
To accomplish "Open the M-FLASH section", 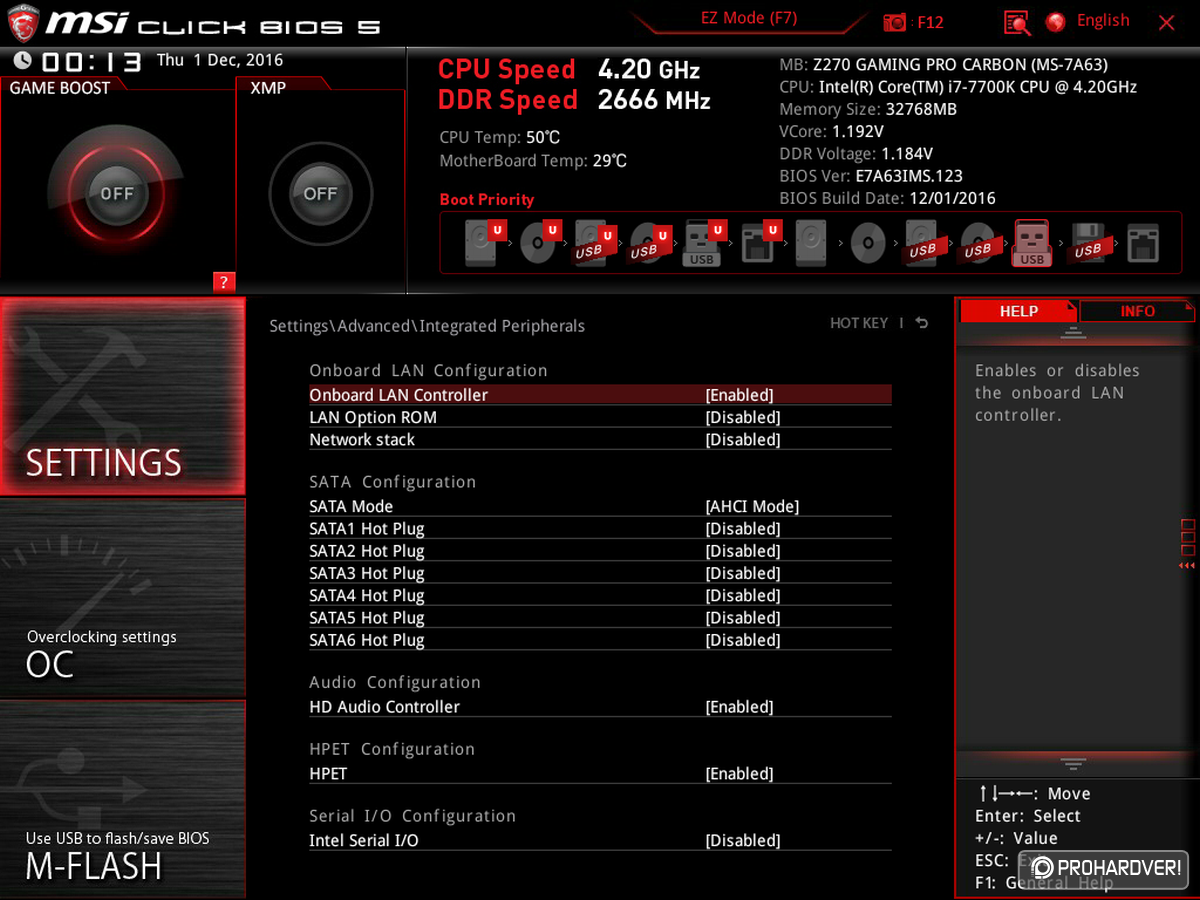I will click(x=122, y=798).
